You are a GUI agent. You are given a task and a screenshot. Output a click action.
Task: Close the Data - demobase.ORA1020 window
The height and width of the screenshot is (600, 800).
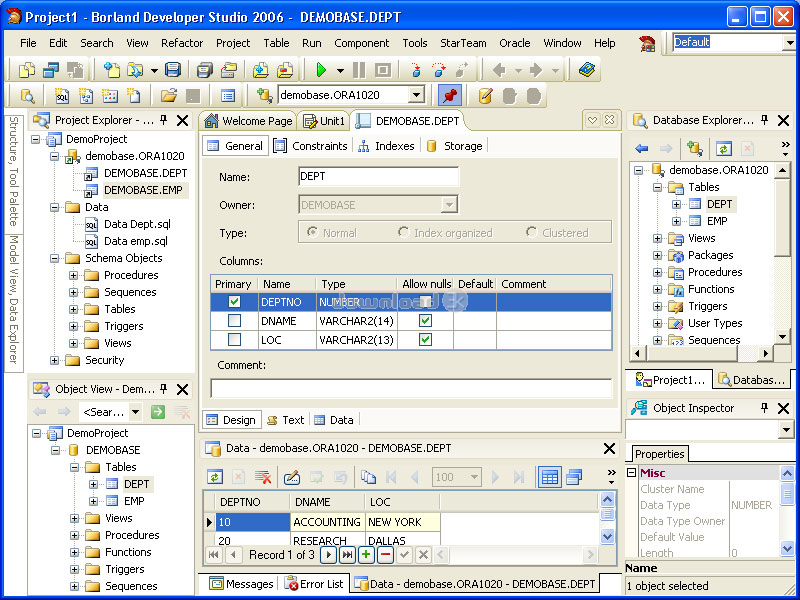point(609,448)
